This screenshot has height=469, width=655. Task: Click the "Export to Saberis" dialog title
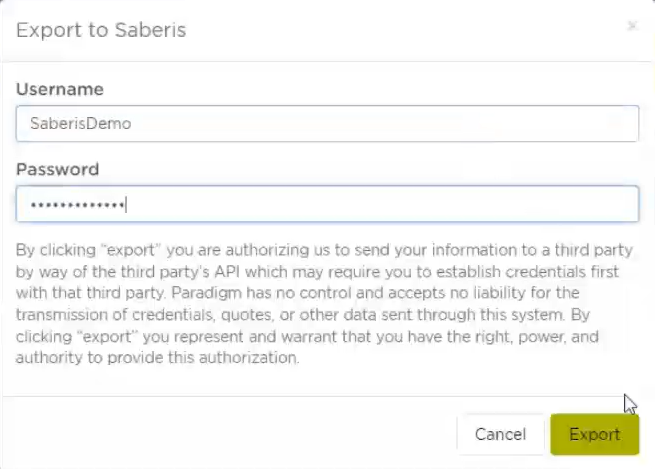point(101,30)
